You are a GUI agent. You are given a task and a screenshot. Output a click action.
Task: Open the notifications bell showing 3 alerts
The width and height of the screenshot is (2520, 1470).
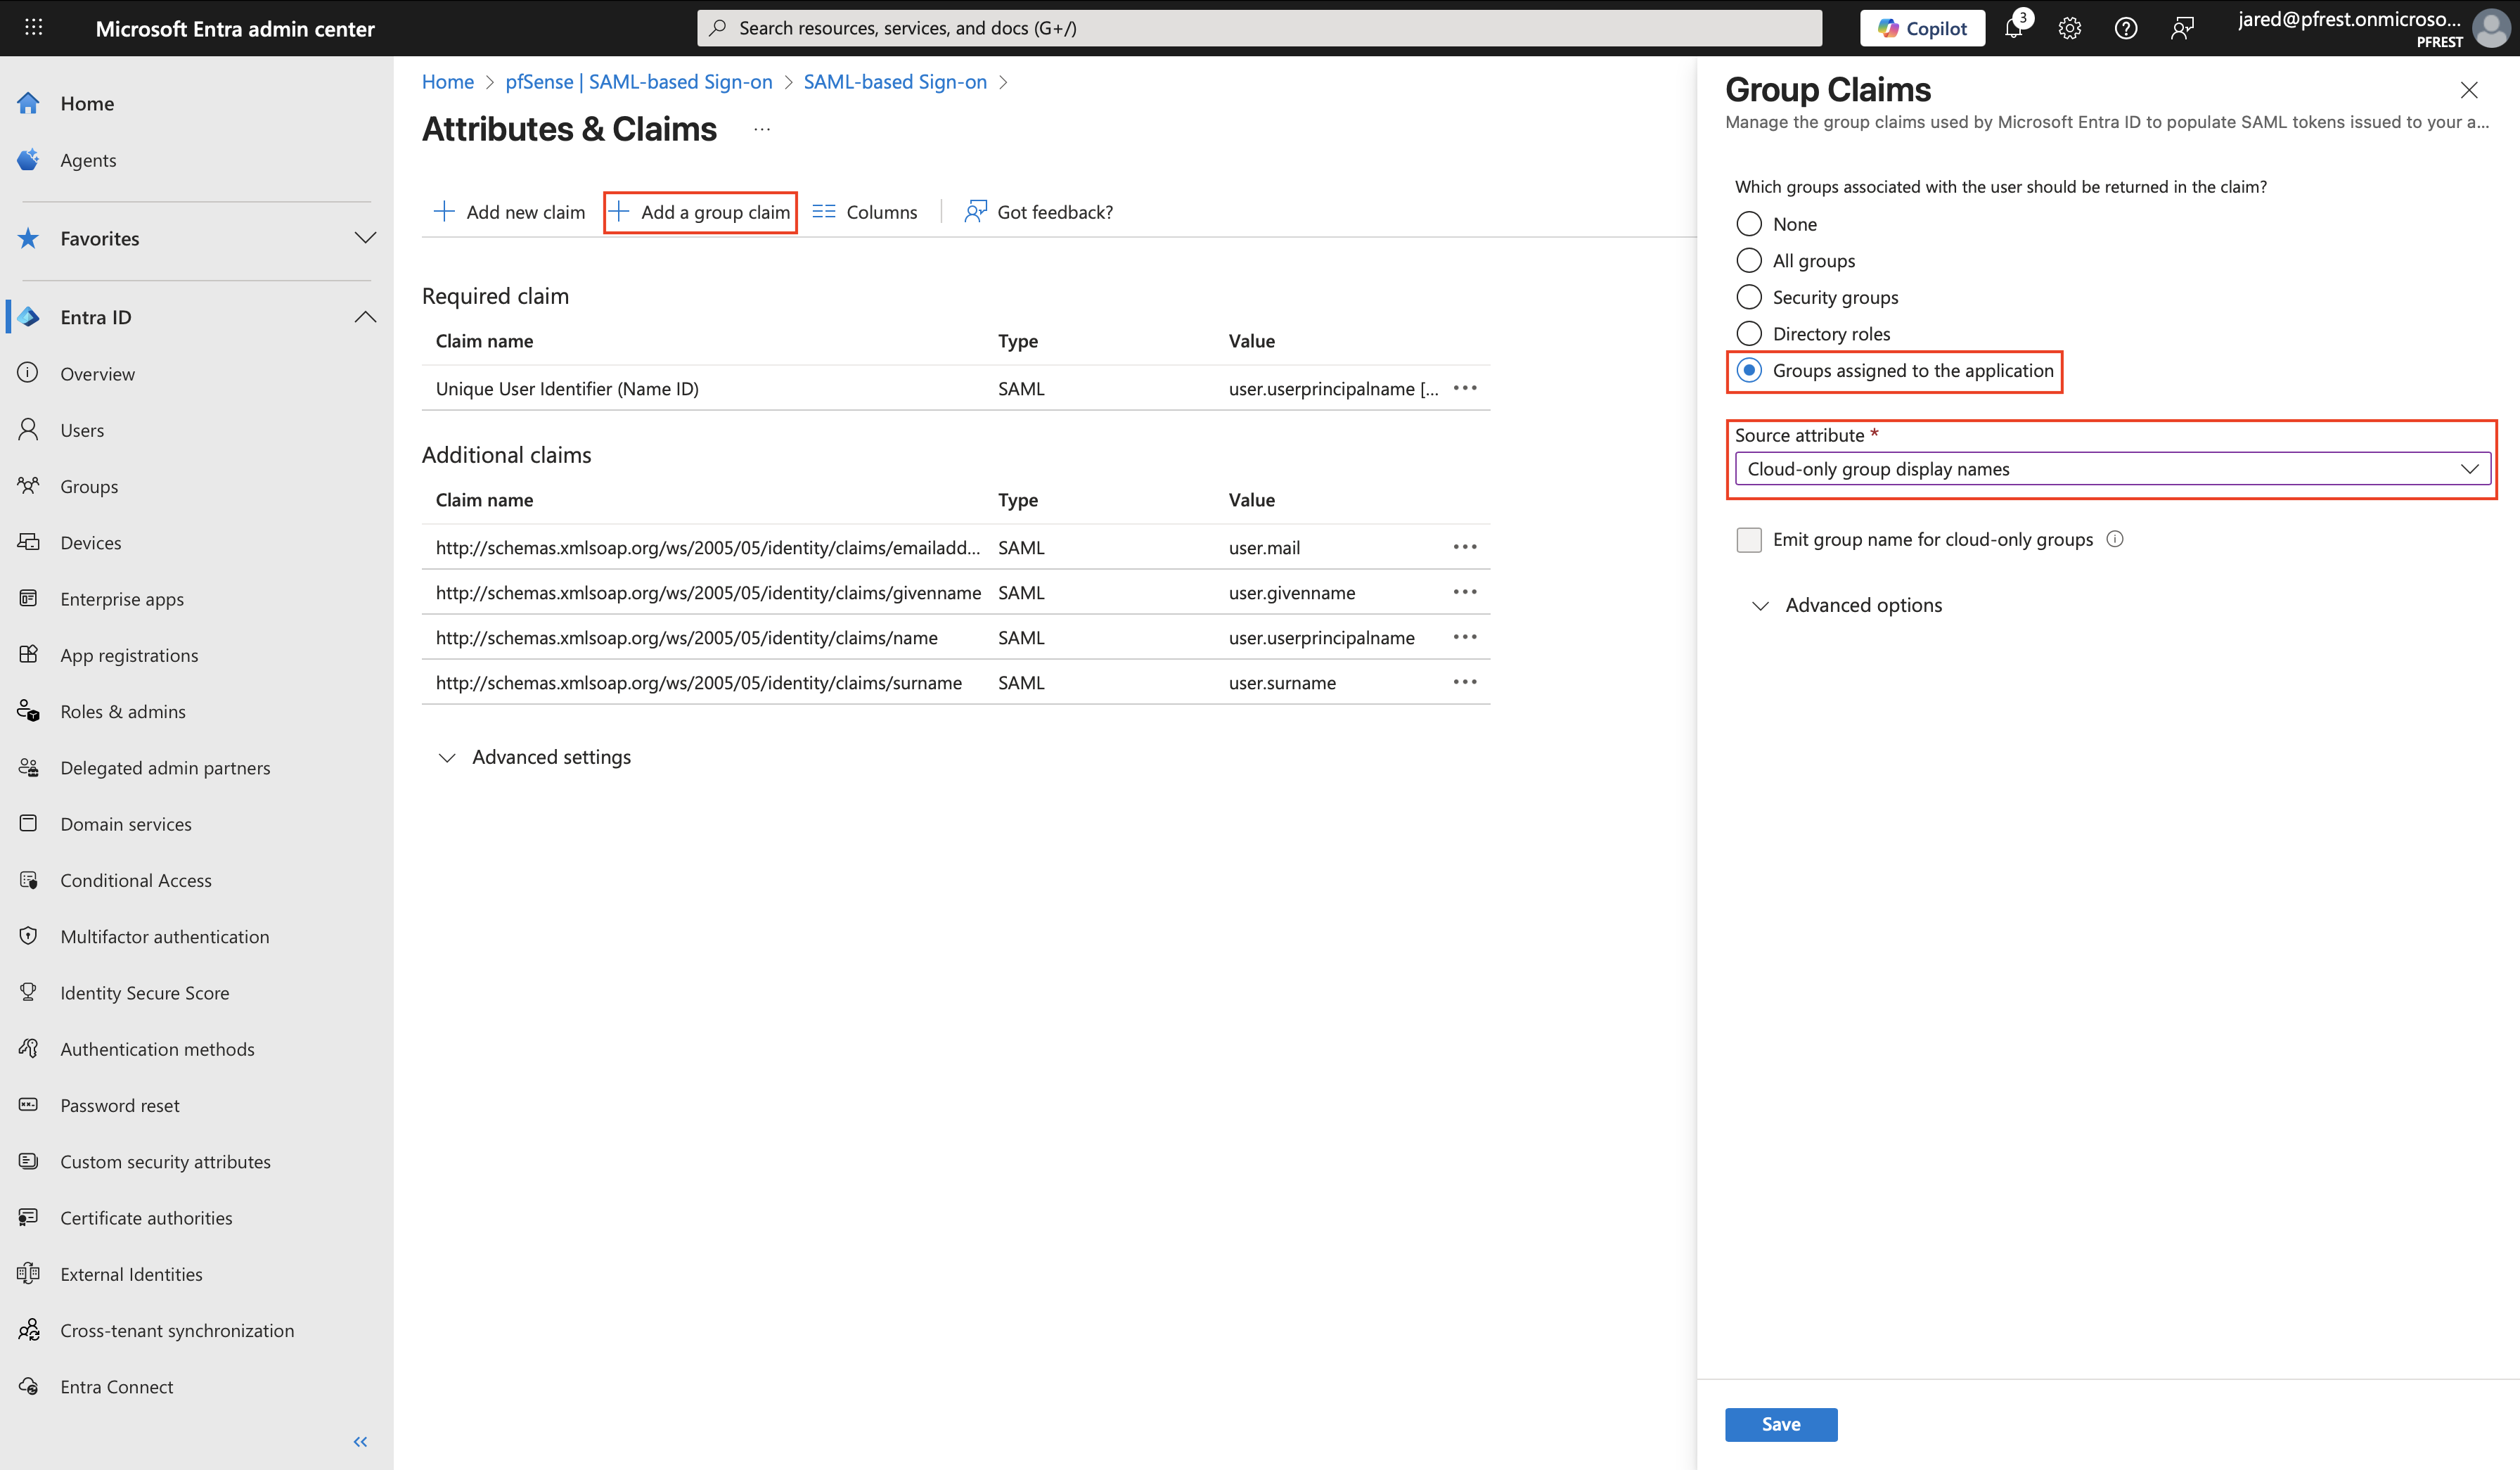point(2014,27)
